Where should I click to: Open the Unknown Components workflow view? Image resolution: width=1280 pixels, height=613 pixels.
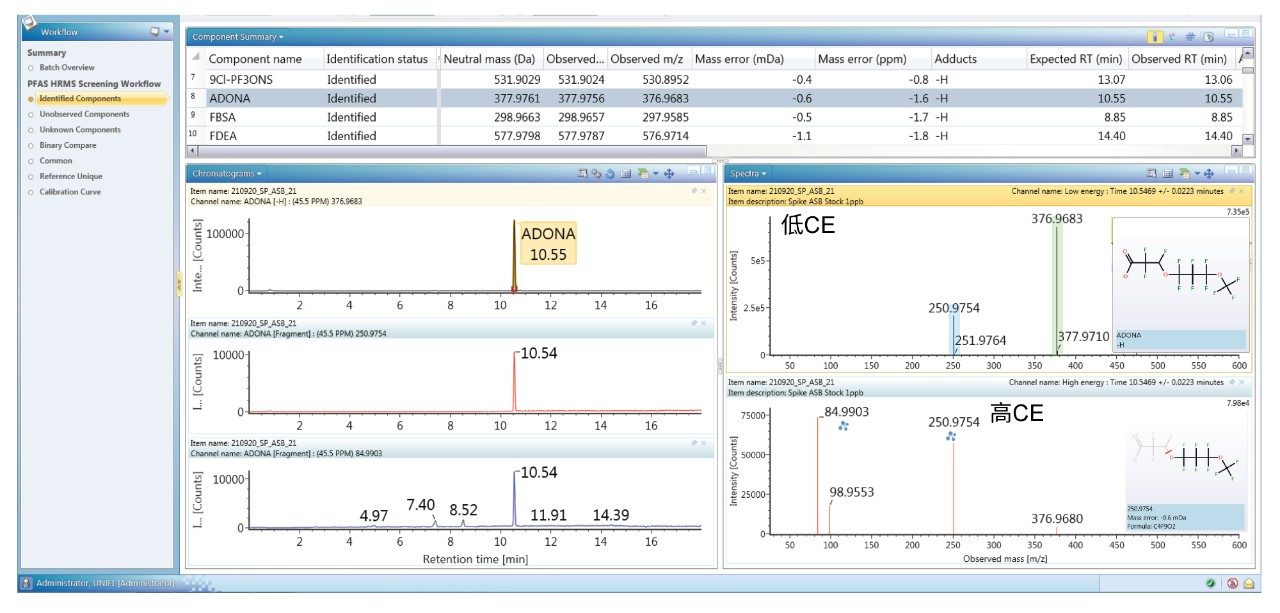pyautogui.click(x=80, y=129)
